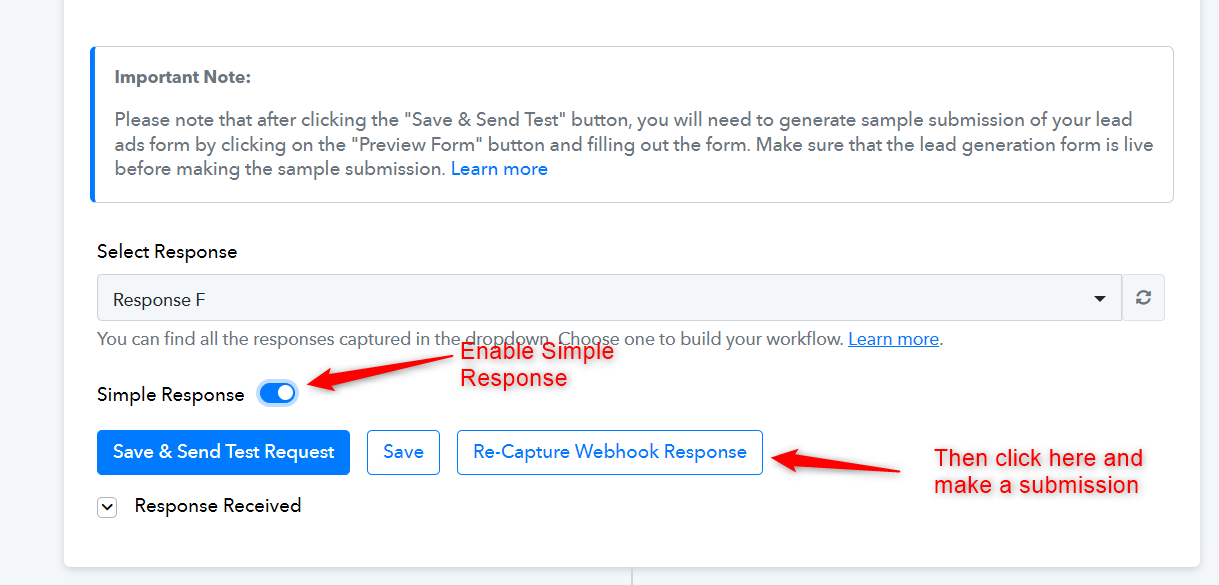Click red arrow pointing at Re-Capture button

click(836, 463)
